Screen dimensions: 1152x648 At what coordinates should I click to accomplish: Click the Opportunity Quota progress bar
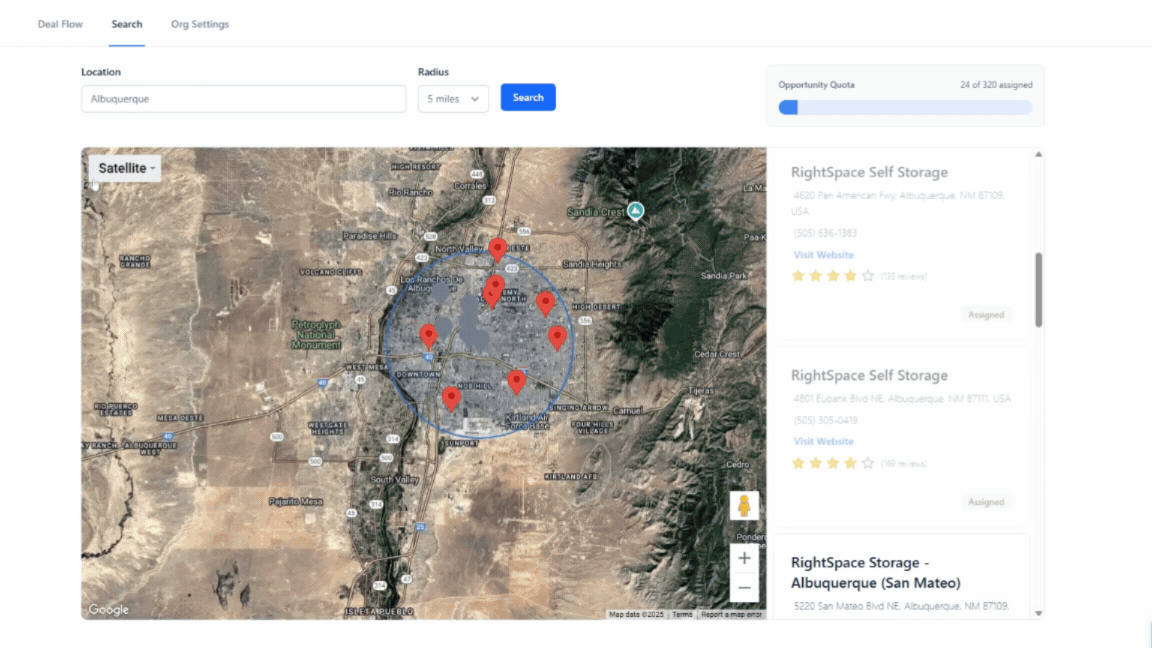tap(905, 107)
